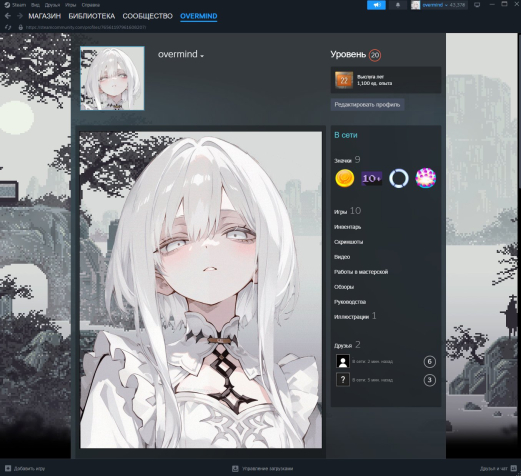521x476 pixels.
Task: Open the large artwork showcase image
Action: pos(201,290)
